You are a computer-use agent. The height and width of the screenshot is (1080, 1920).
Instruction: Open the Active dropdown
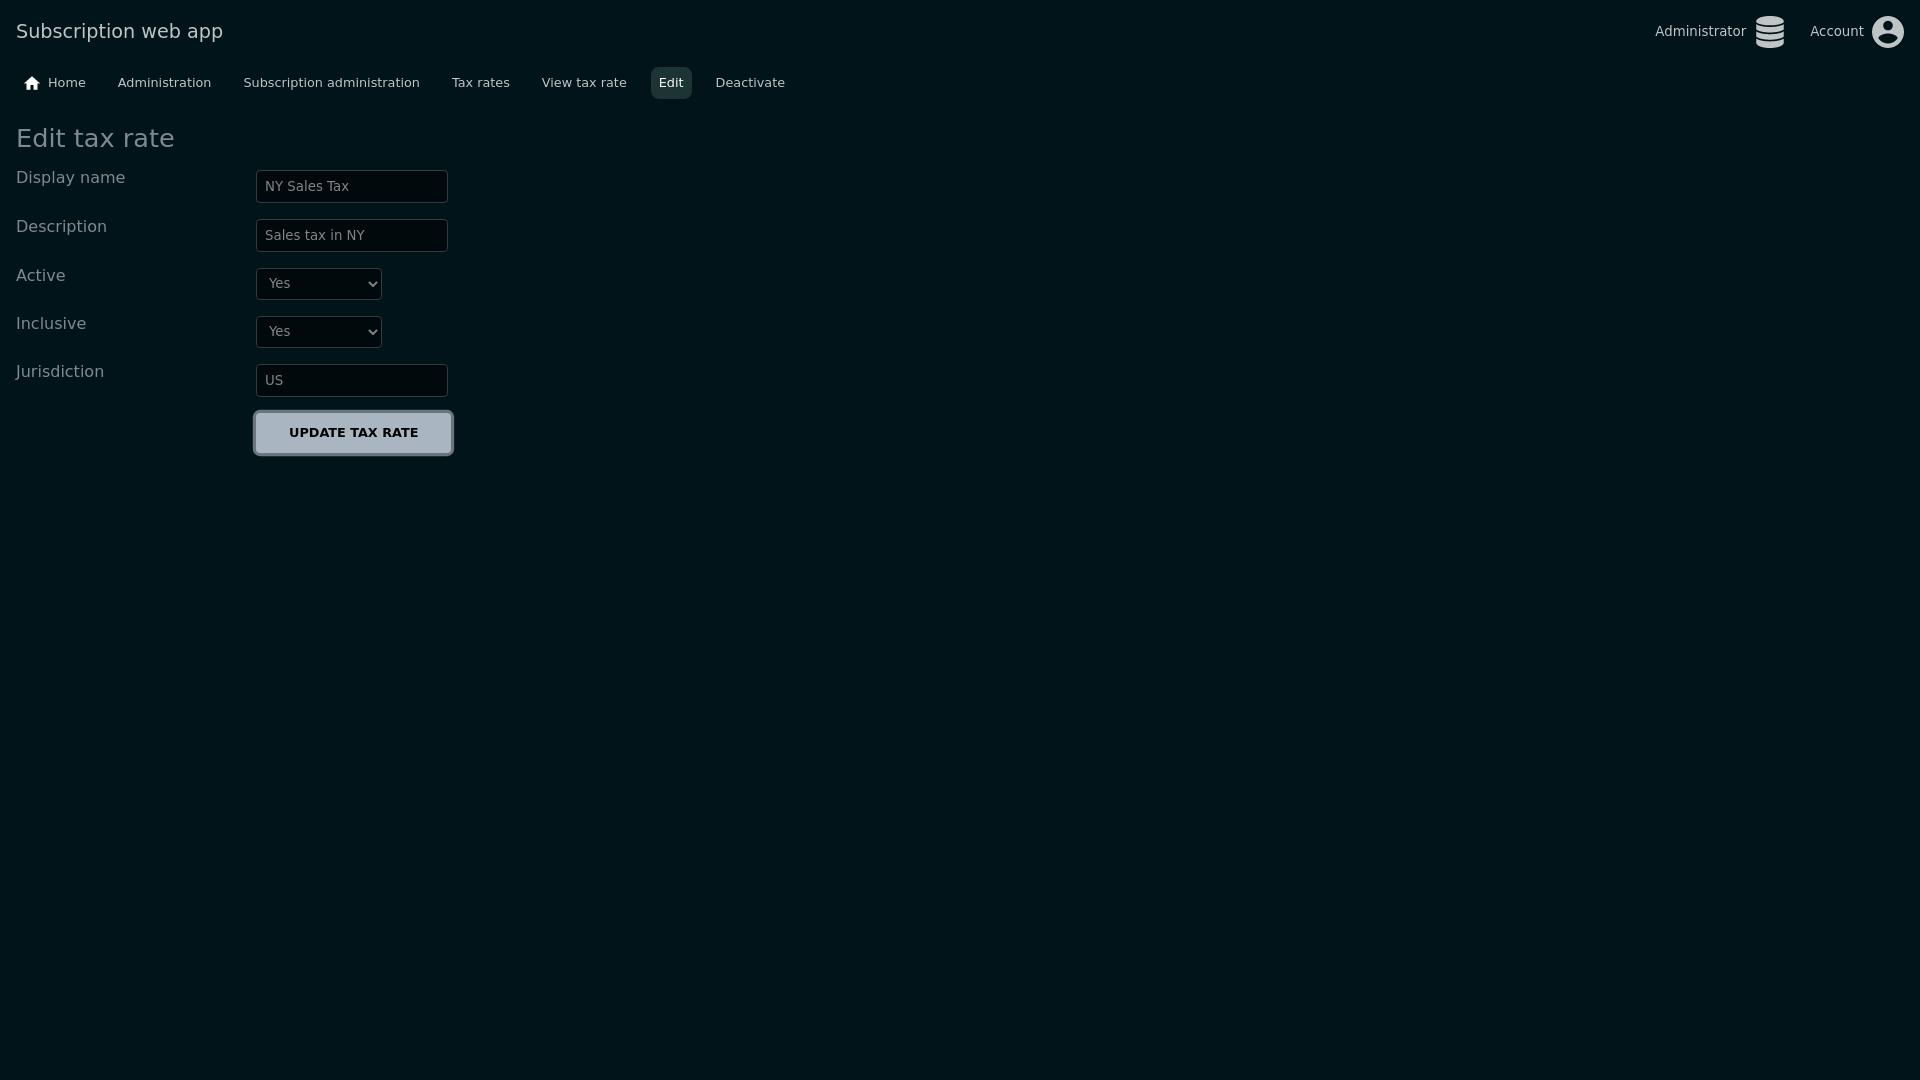[319, 284]
